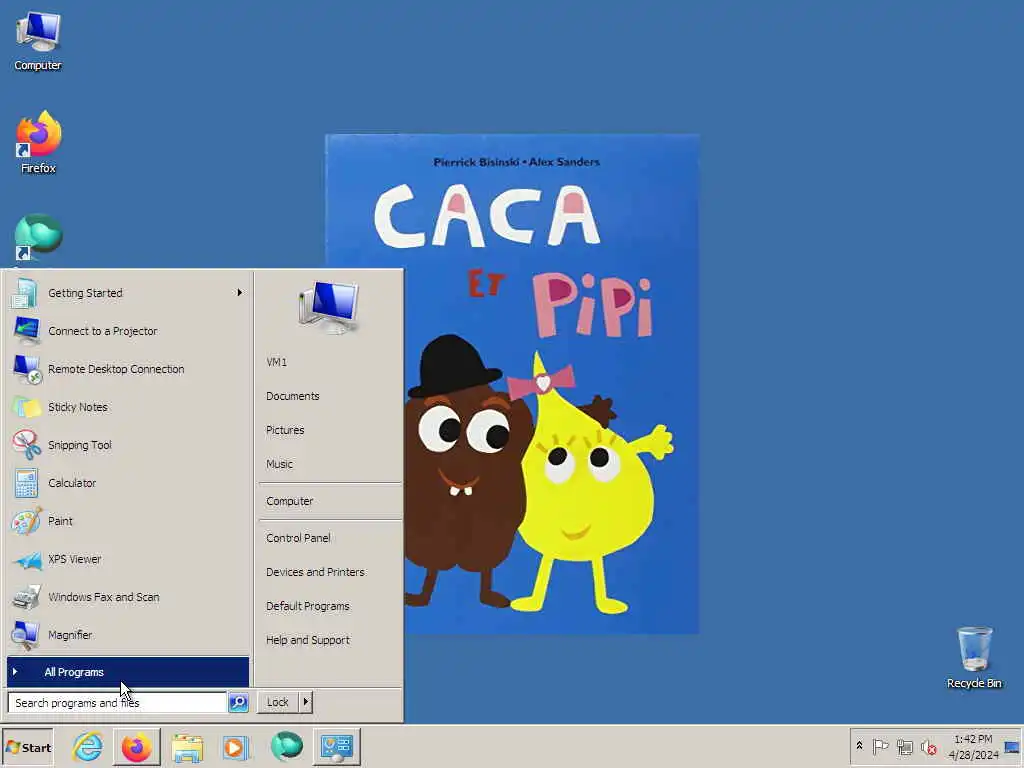Click the Connect to a Projector icon
Viewport: 1024px width, 768px height.
pos(26,331)
